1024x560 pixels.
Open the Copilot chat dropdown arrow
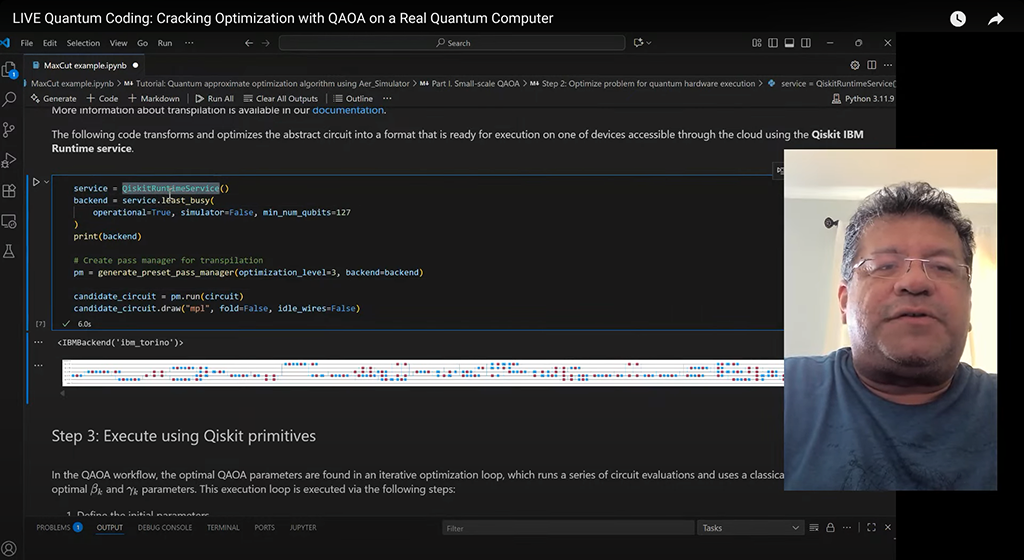tap(649, 43)
